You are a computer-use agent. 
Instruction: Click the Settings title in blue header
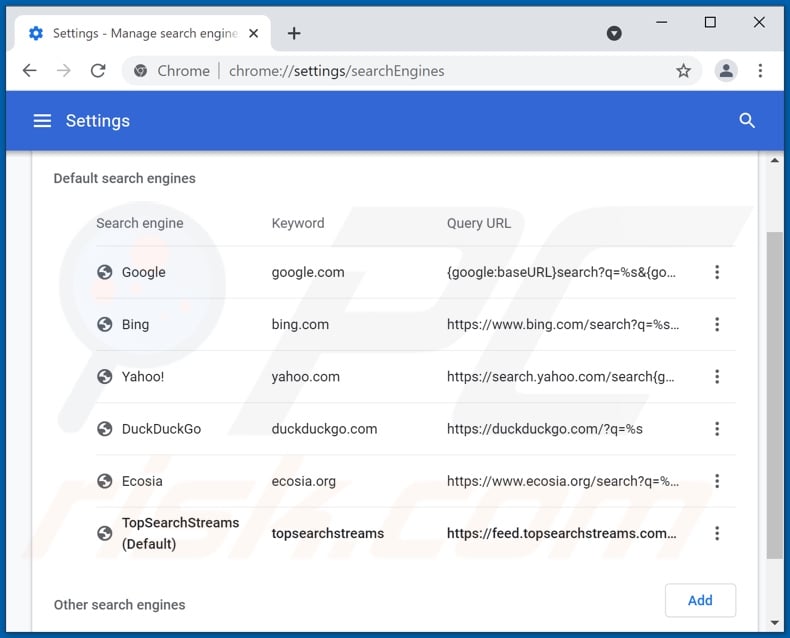tap(98, 121)
